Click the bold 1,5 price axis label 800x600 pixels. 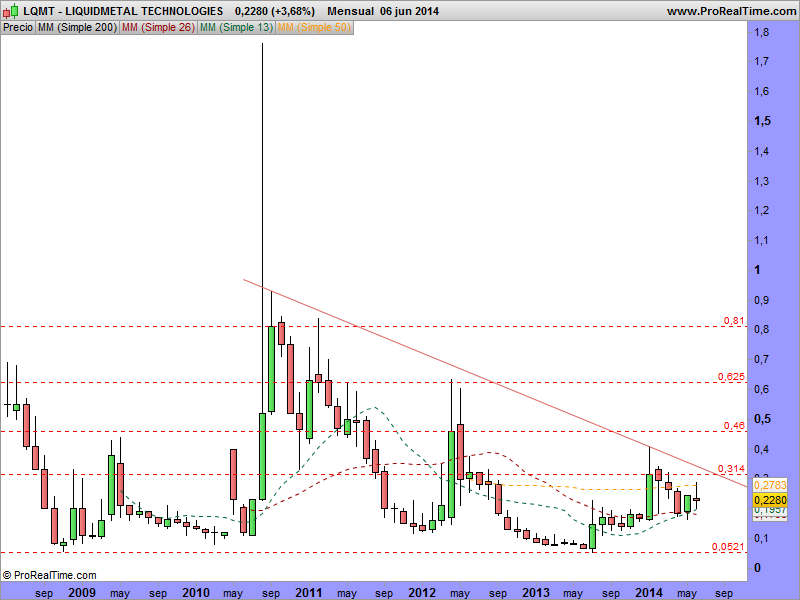click(762, 121)
